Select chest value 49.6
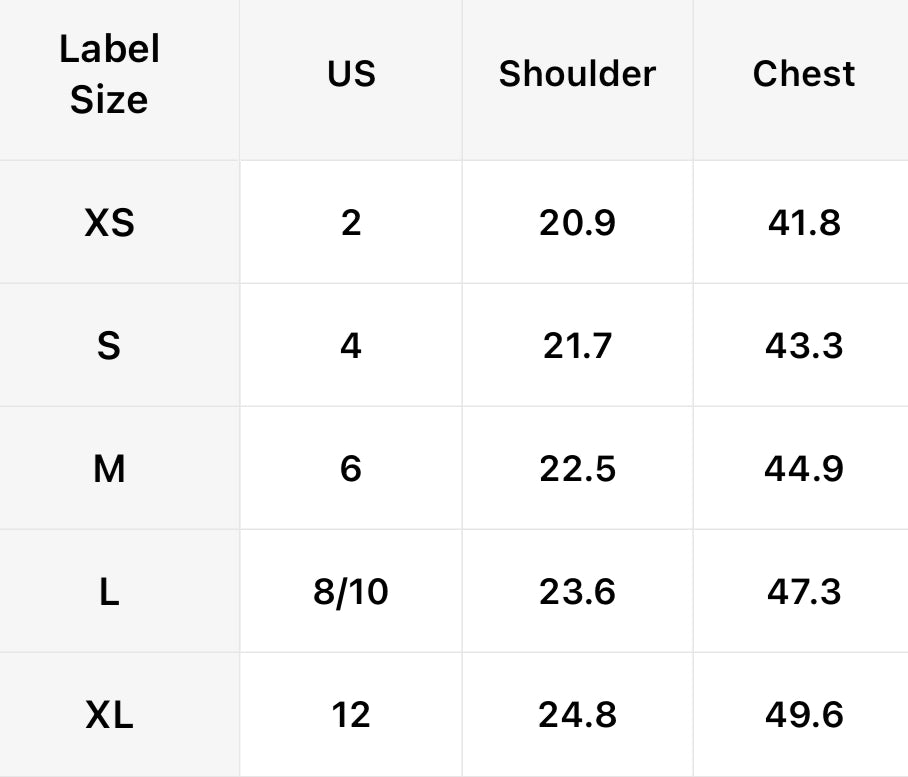The image size is (908, 777). 804,715
